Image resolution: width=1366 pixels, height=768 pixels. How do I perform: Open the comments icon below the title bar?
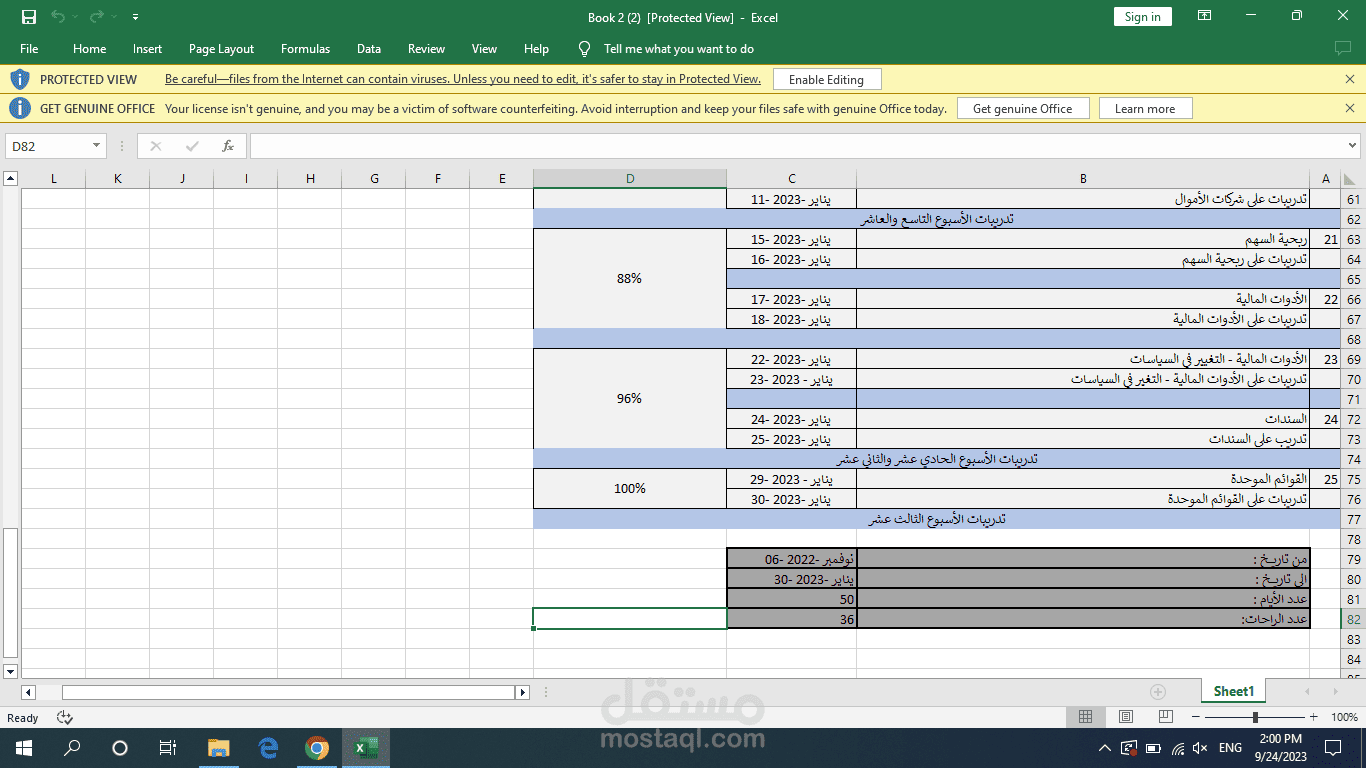tap(1343, 48)
